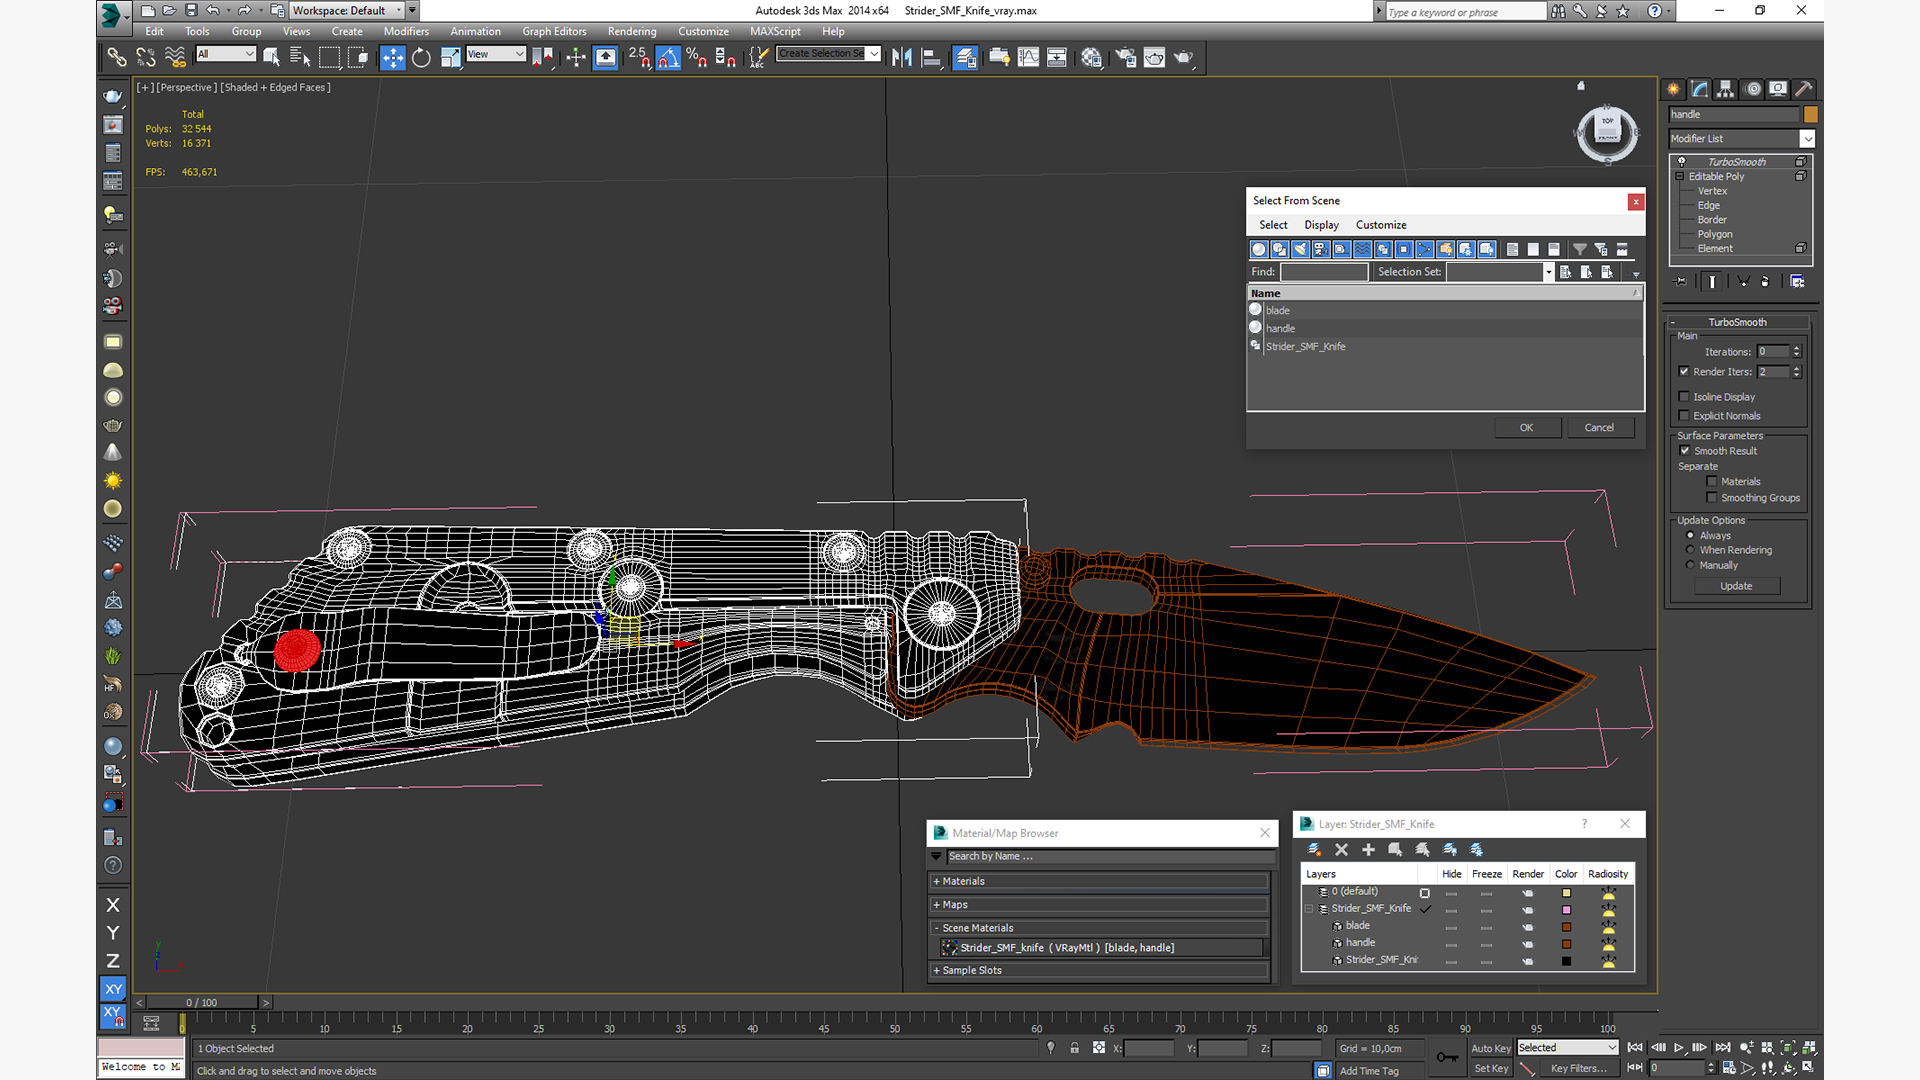This screenshot has width=1920, height=1080.
Task: Toggle the Render Iters checkbox
Action: pos(1684,372)
